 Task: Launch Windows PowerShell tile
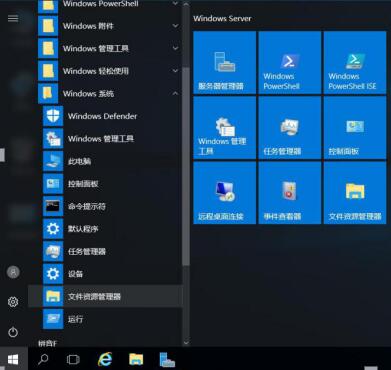(290, 63)
